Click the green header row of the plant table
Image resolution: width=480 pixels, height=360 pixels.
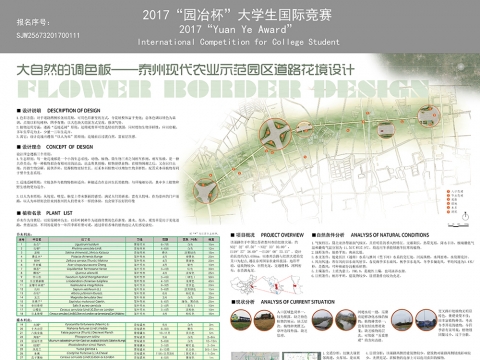118,239
